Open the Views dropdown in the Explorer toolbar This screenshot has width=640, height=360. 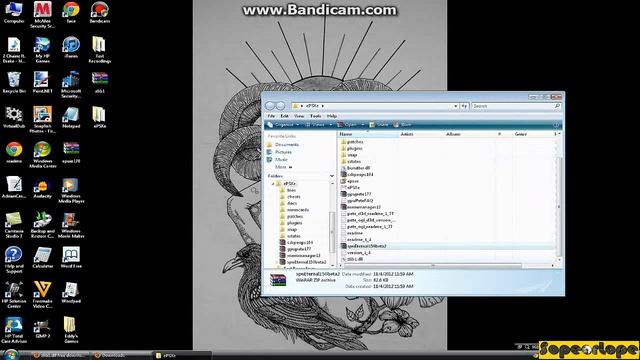click(x=318, y=124)
